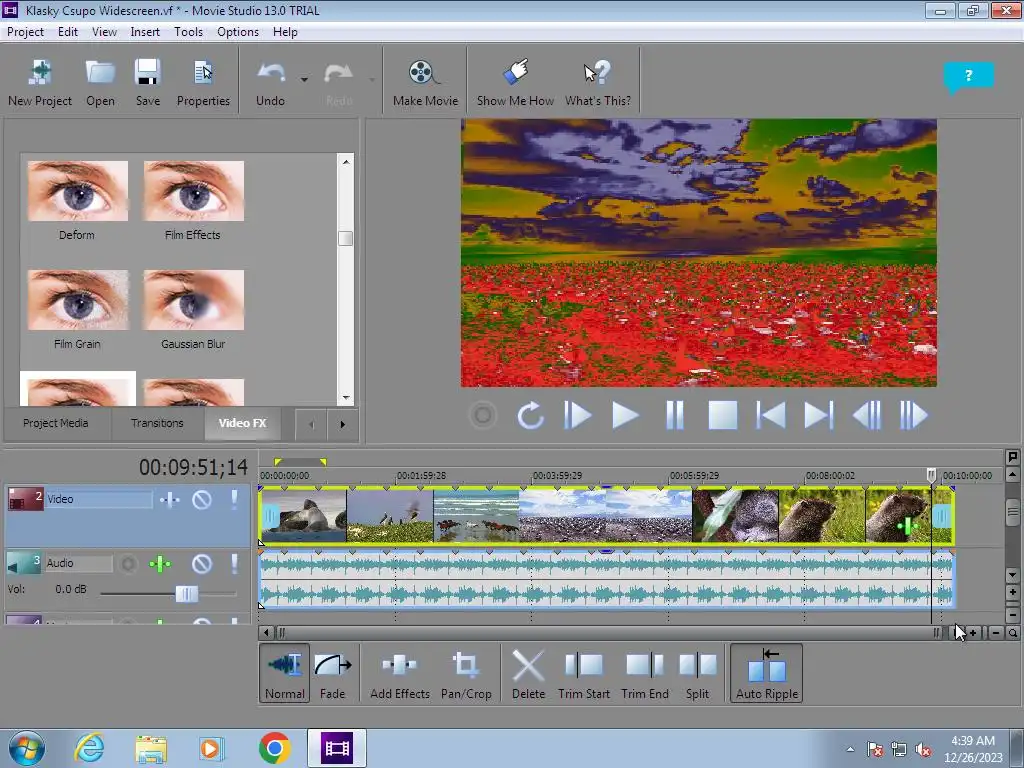The image size is (1024, 768).
Task: Play the preview
Action: pos(625,415)
